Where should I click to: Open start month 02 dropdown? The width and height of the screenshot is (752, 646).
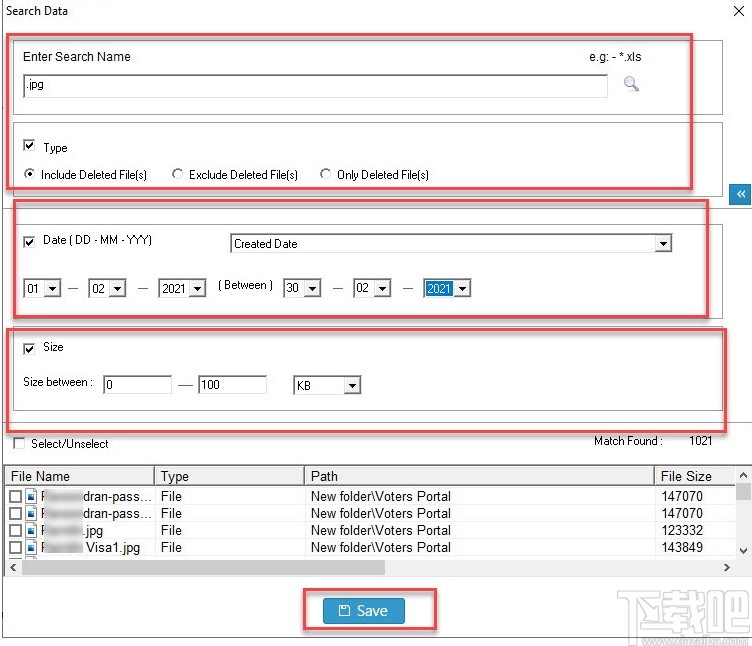point(118,289)
